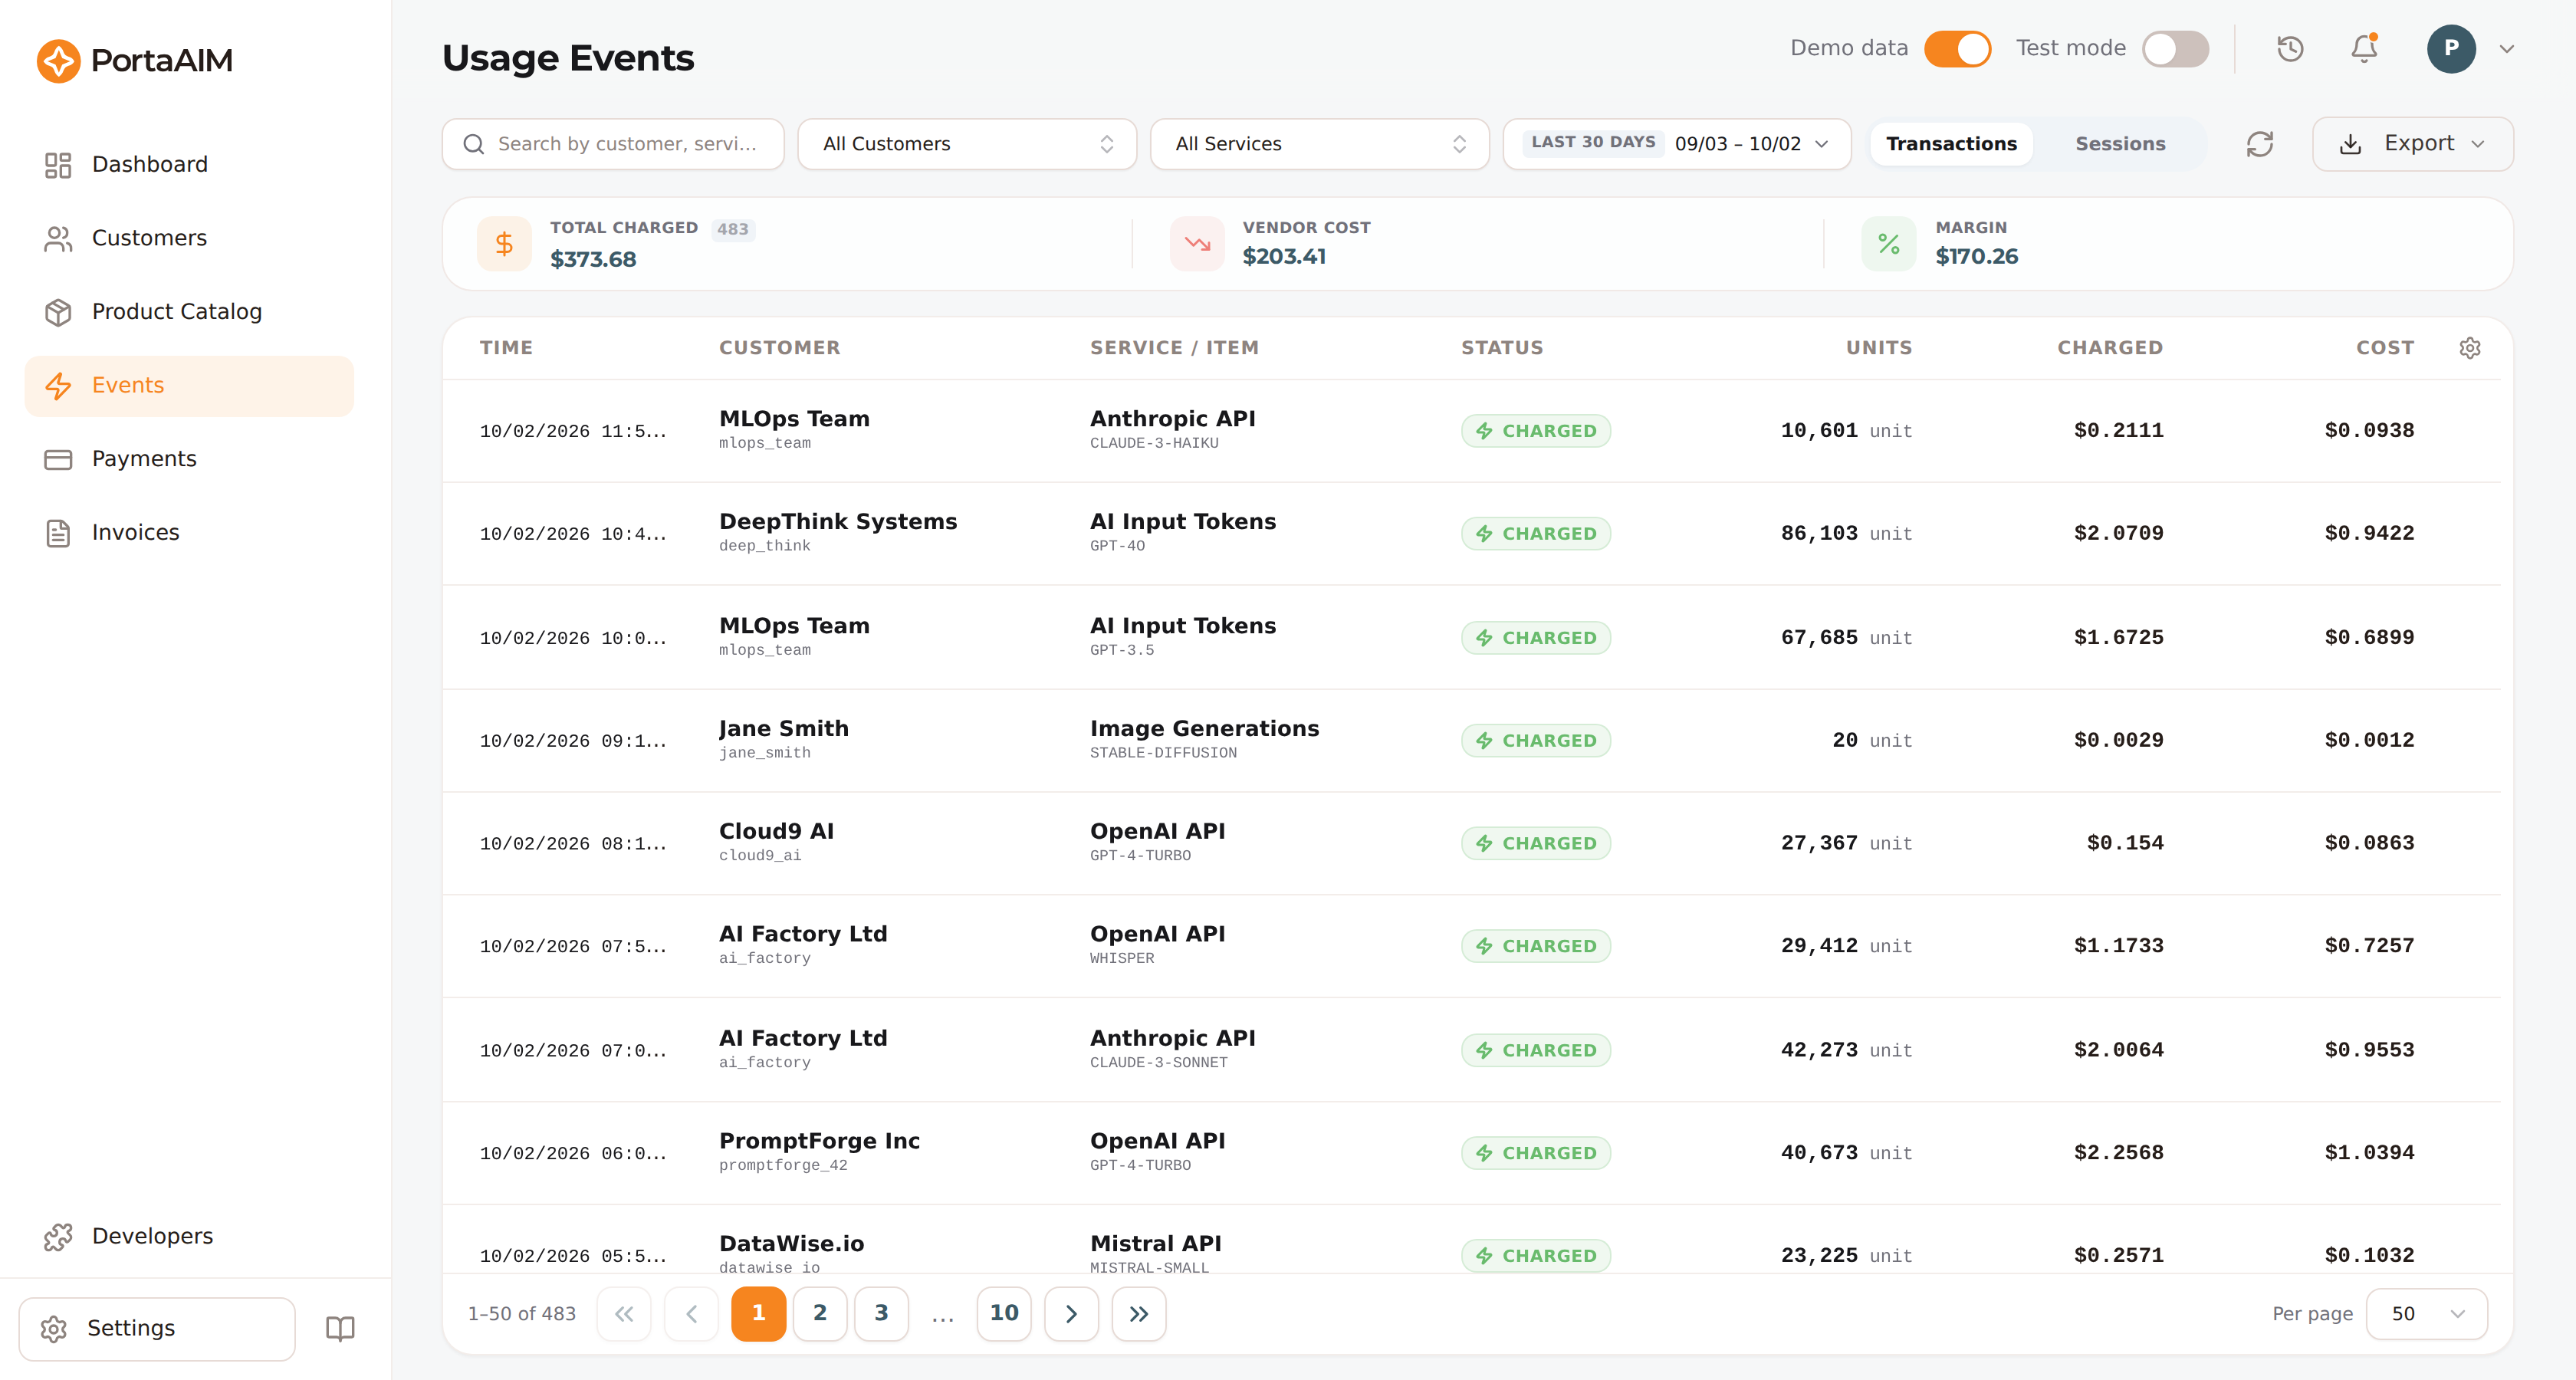The image size is (2576, 1380).
Task: Click the search magnifier icon
Action: [474, 144]
